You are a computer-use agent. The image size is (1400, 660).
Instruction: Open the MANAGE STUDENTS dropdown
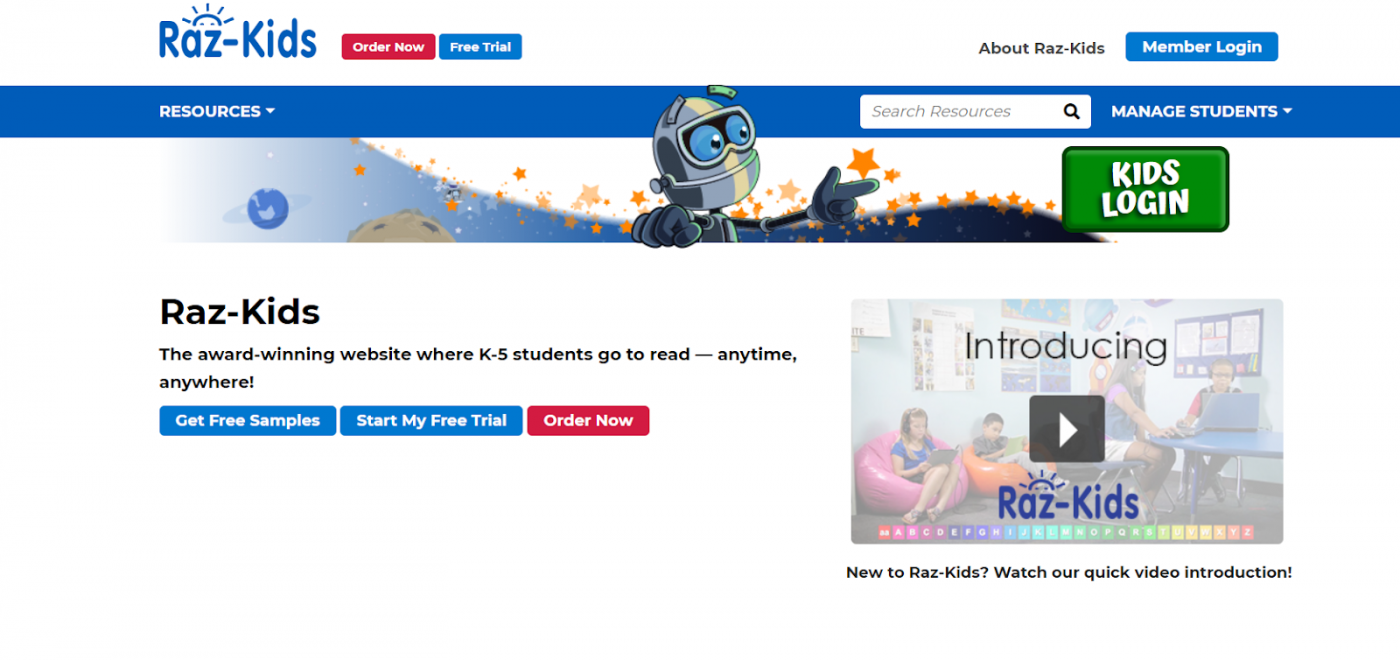pyautogui.click(x=1195, y=111)
